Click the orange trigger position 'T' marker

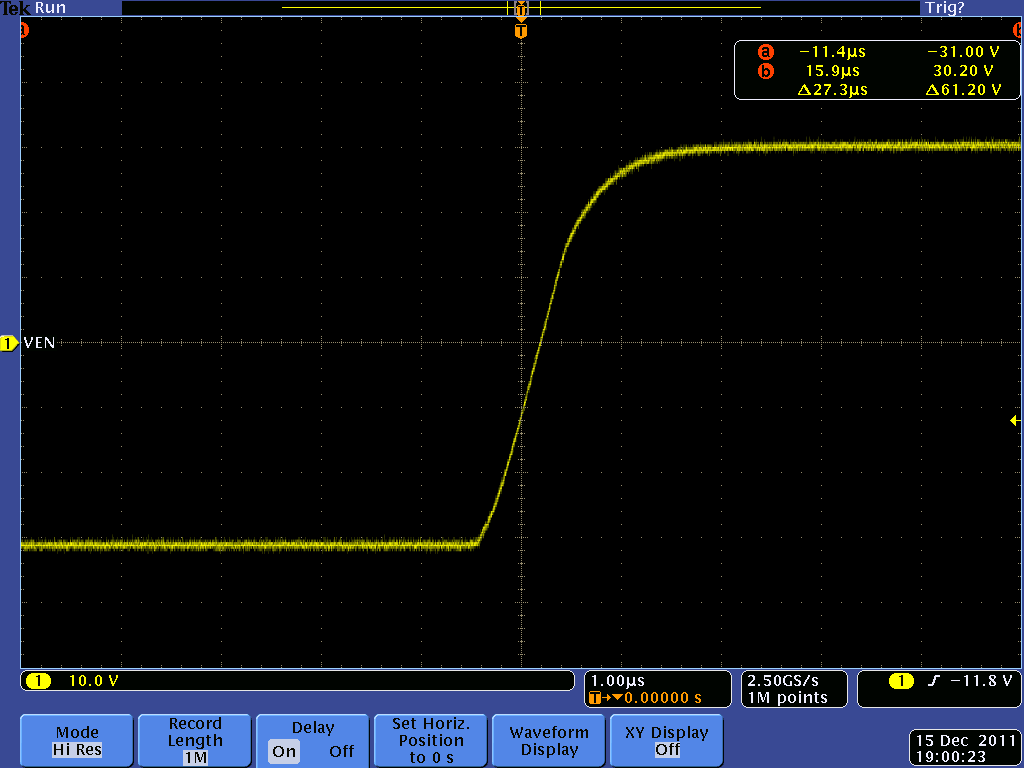(520, 31)
